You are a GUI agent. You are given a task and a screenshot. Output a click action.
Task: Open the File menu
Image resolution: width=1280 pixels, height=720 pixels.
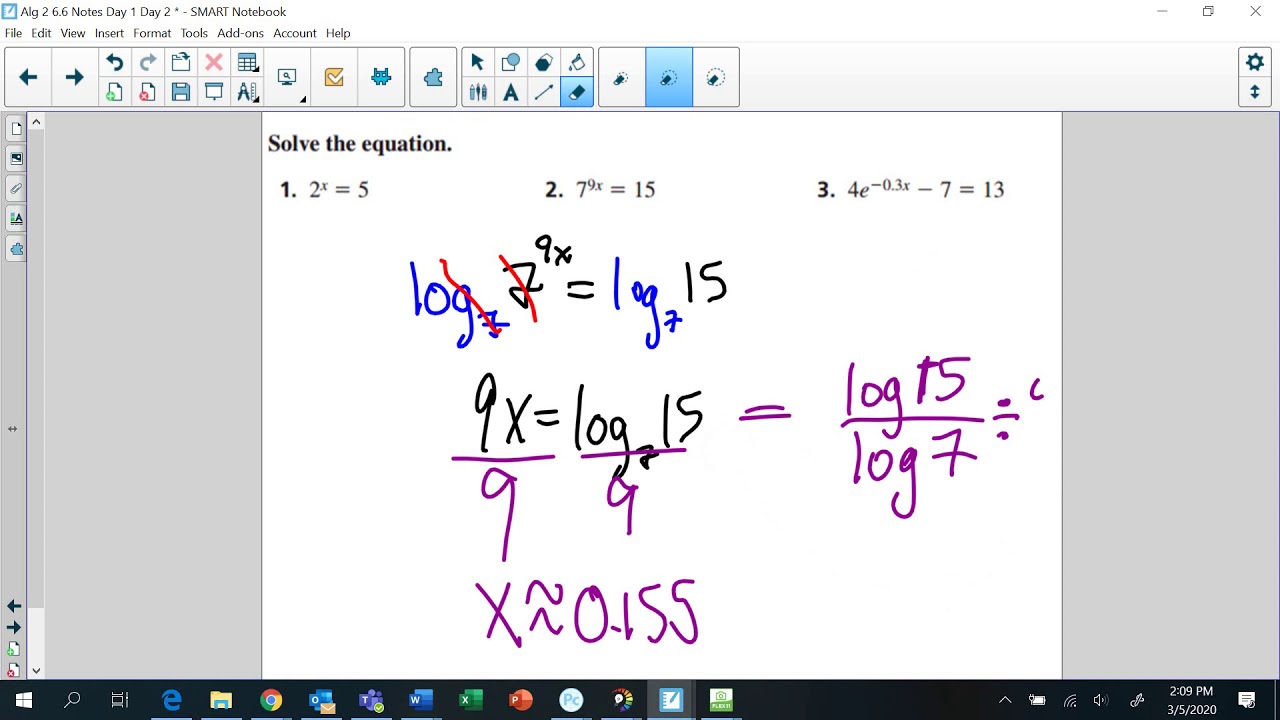(x=13, y=33)
